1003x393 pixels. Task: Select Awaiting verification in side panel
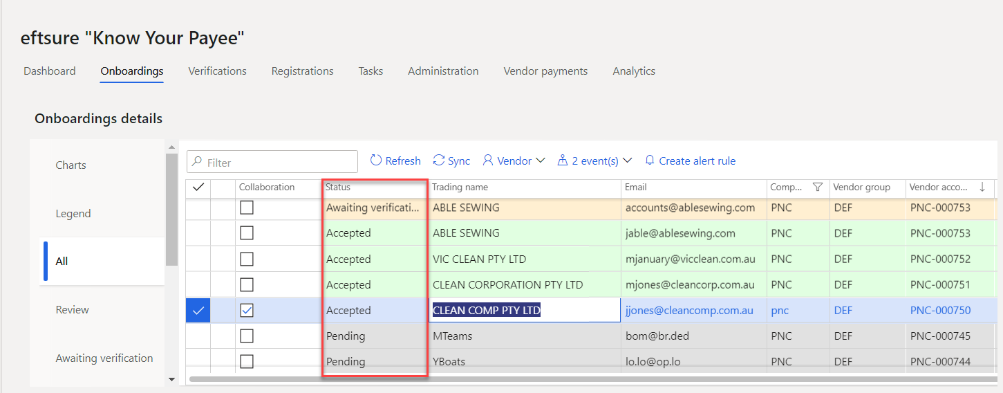pos(104,358)
